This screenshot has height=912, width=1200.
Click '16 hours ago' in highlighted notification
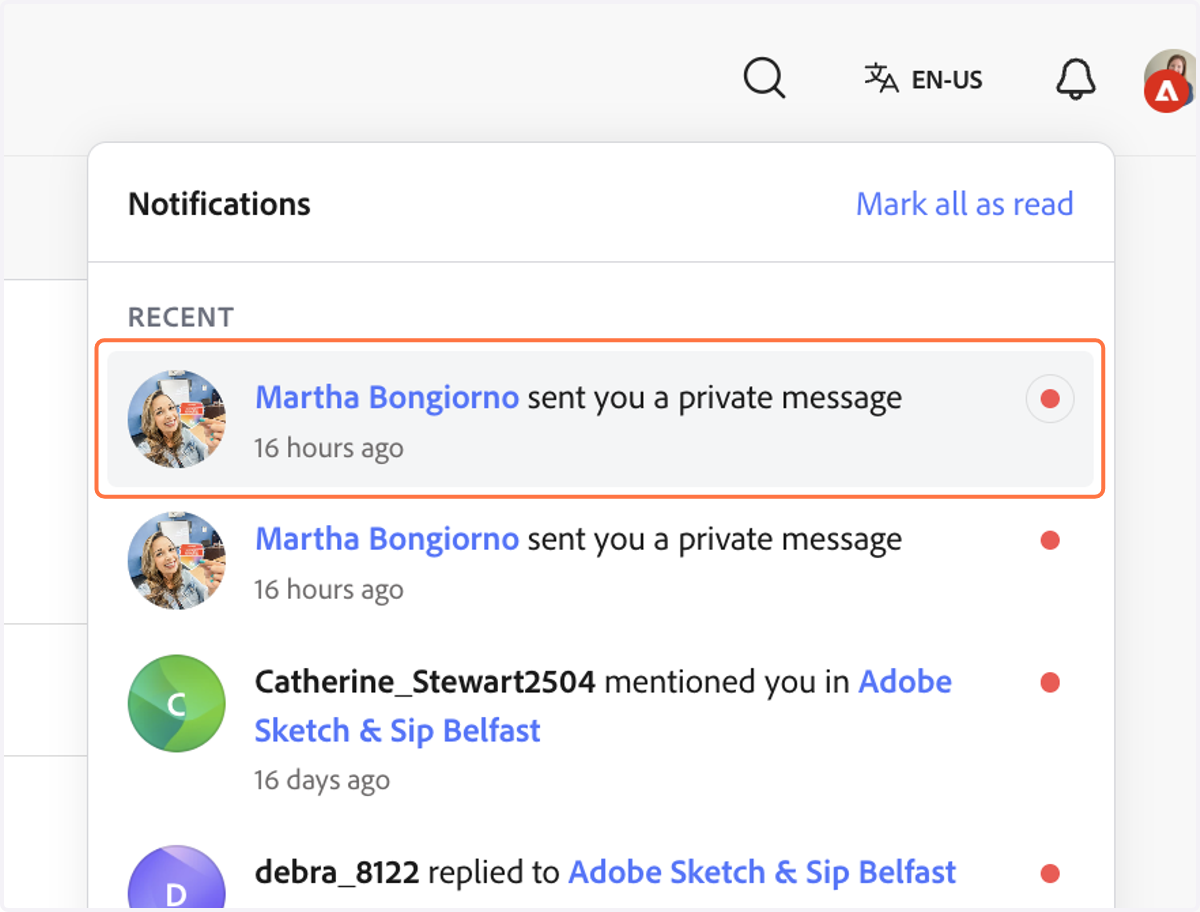(x=329, y=447)
